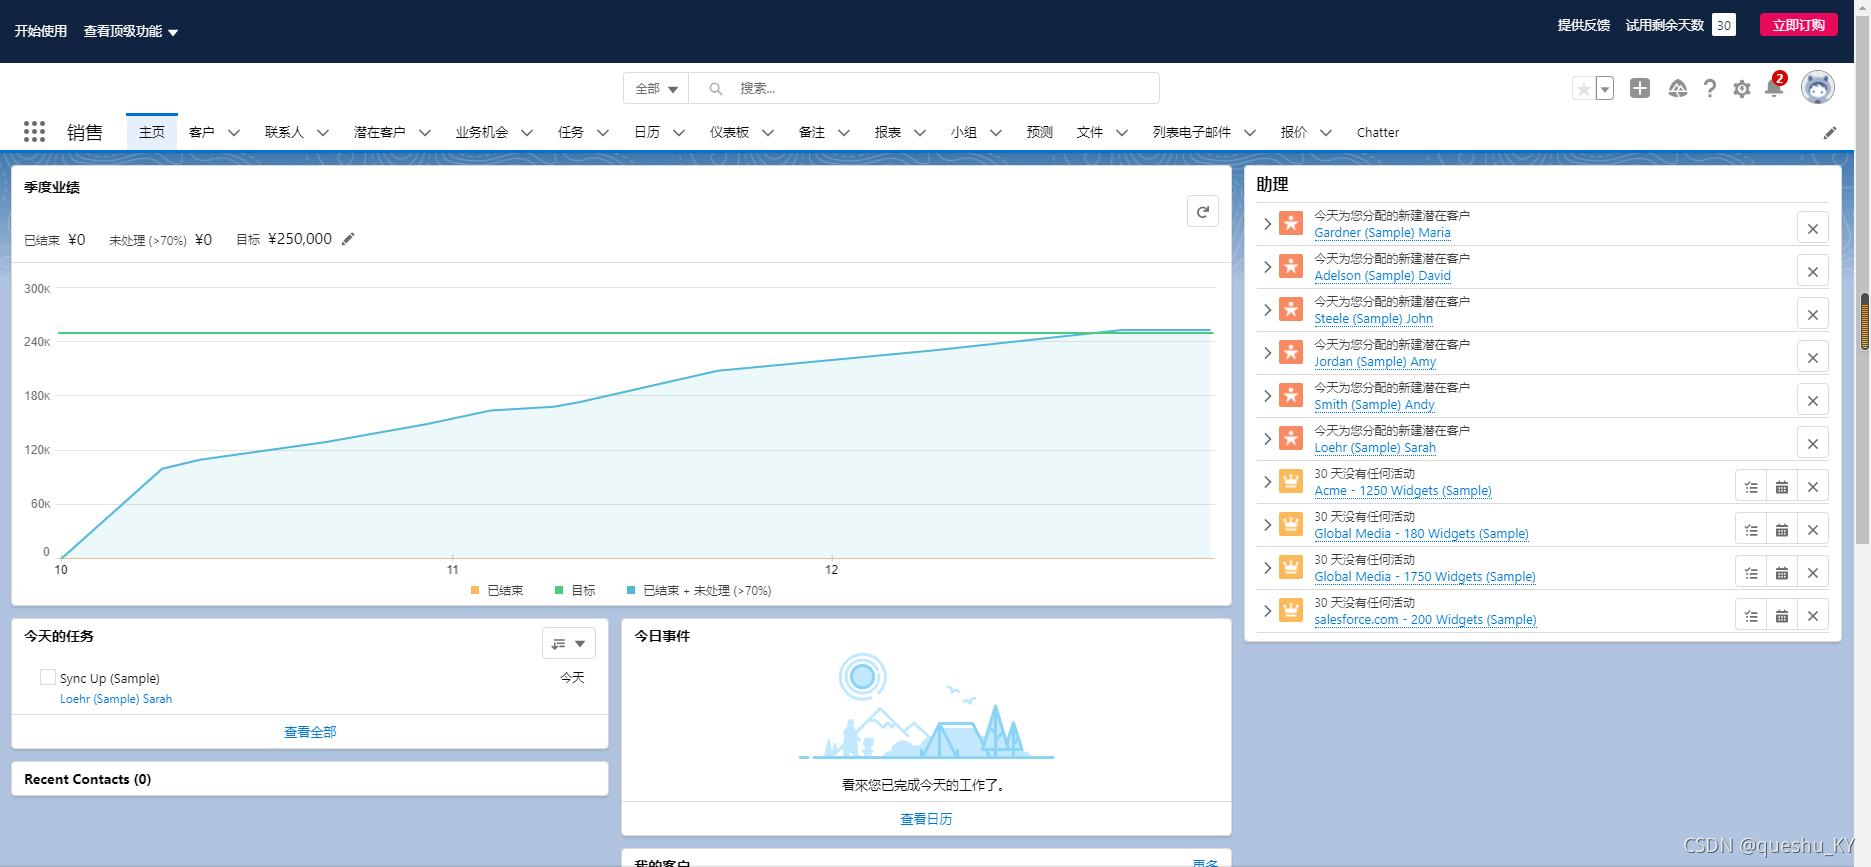Create task for Global Media - 180 Widgets
Image resolution: width=1871 pixels, height=867 pixels.
pos(1751,529)
